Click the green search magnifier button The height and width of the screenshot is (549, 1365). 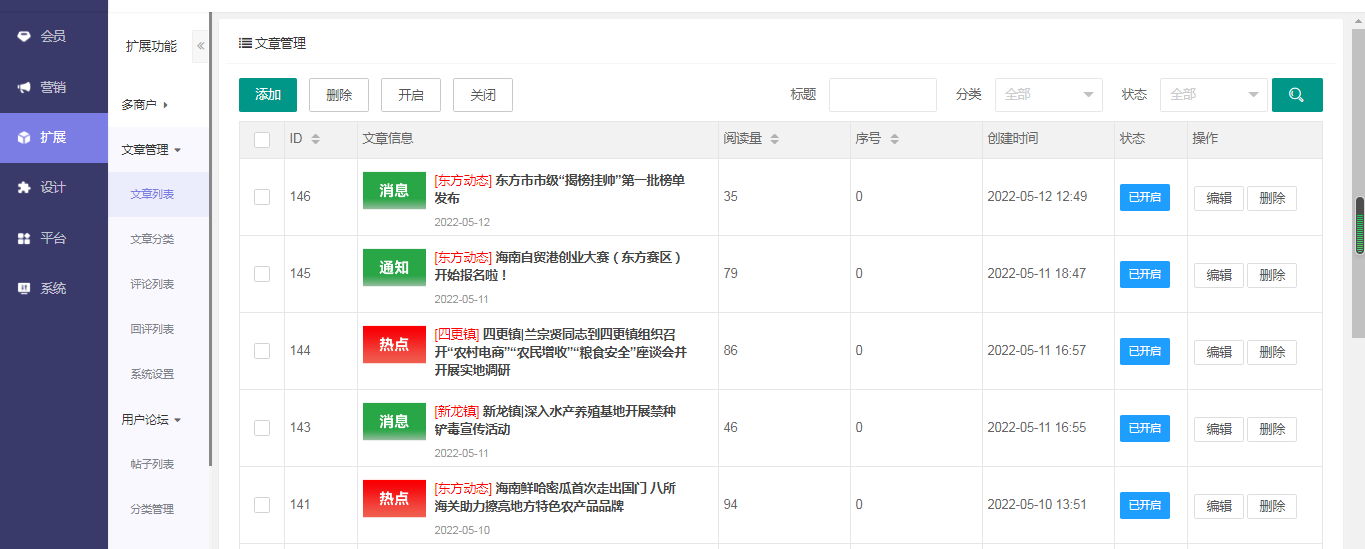[1296, 95]
